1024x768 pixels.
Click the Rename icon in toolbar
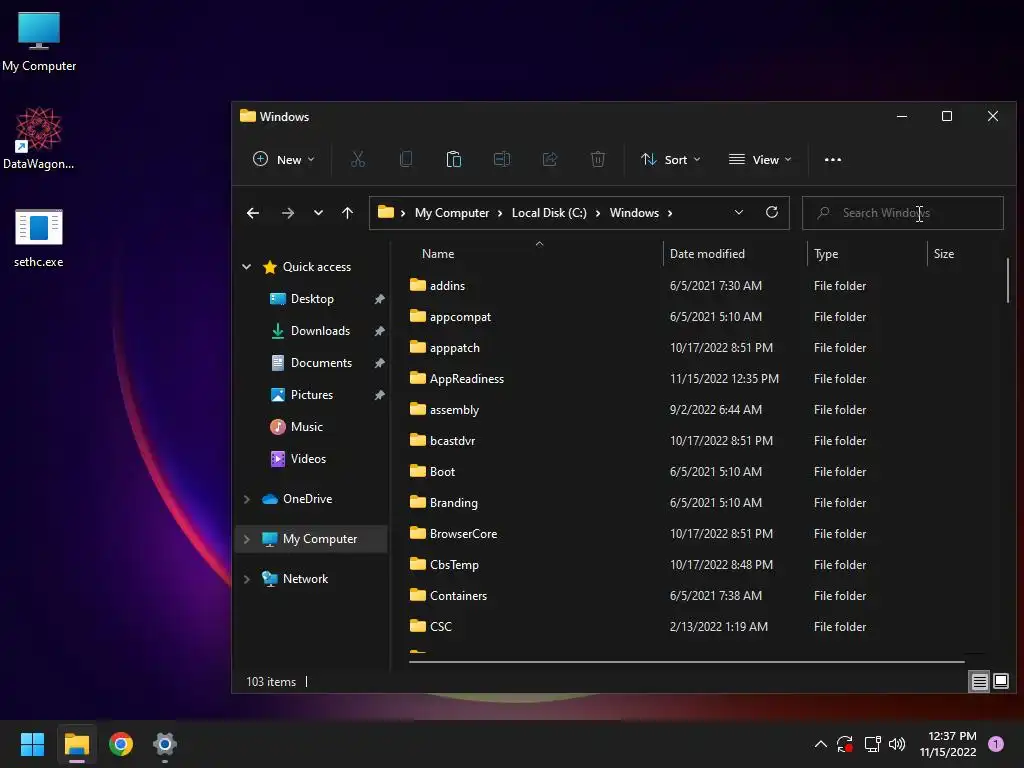point(502,159)
